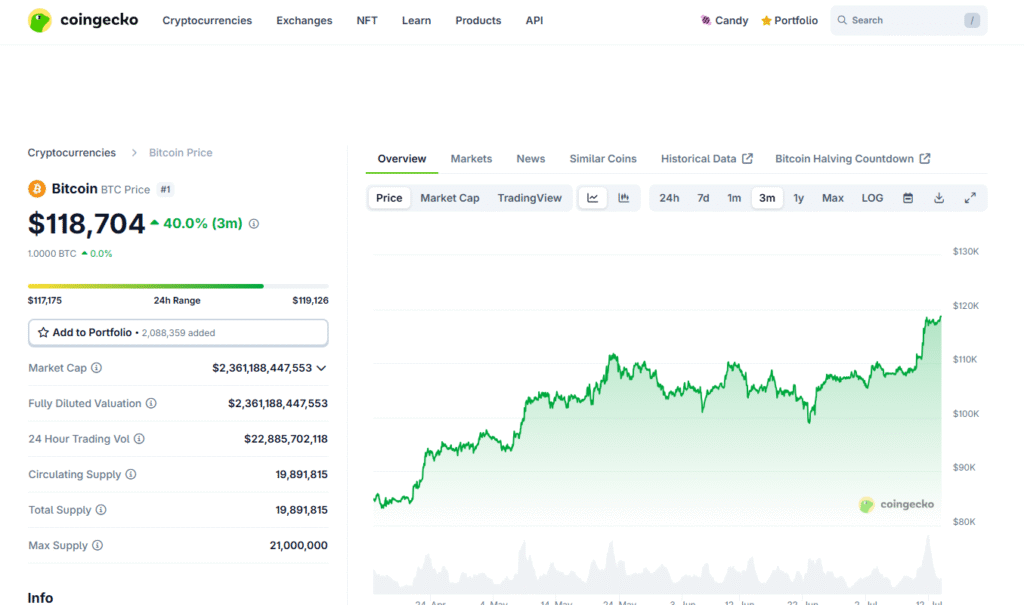This screenshot has height=605, width=1024.
Task: Select the Market Cap chart mode
Action: [x=450, y=198]
